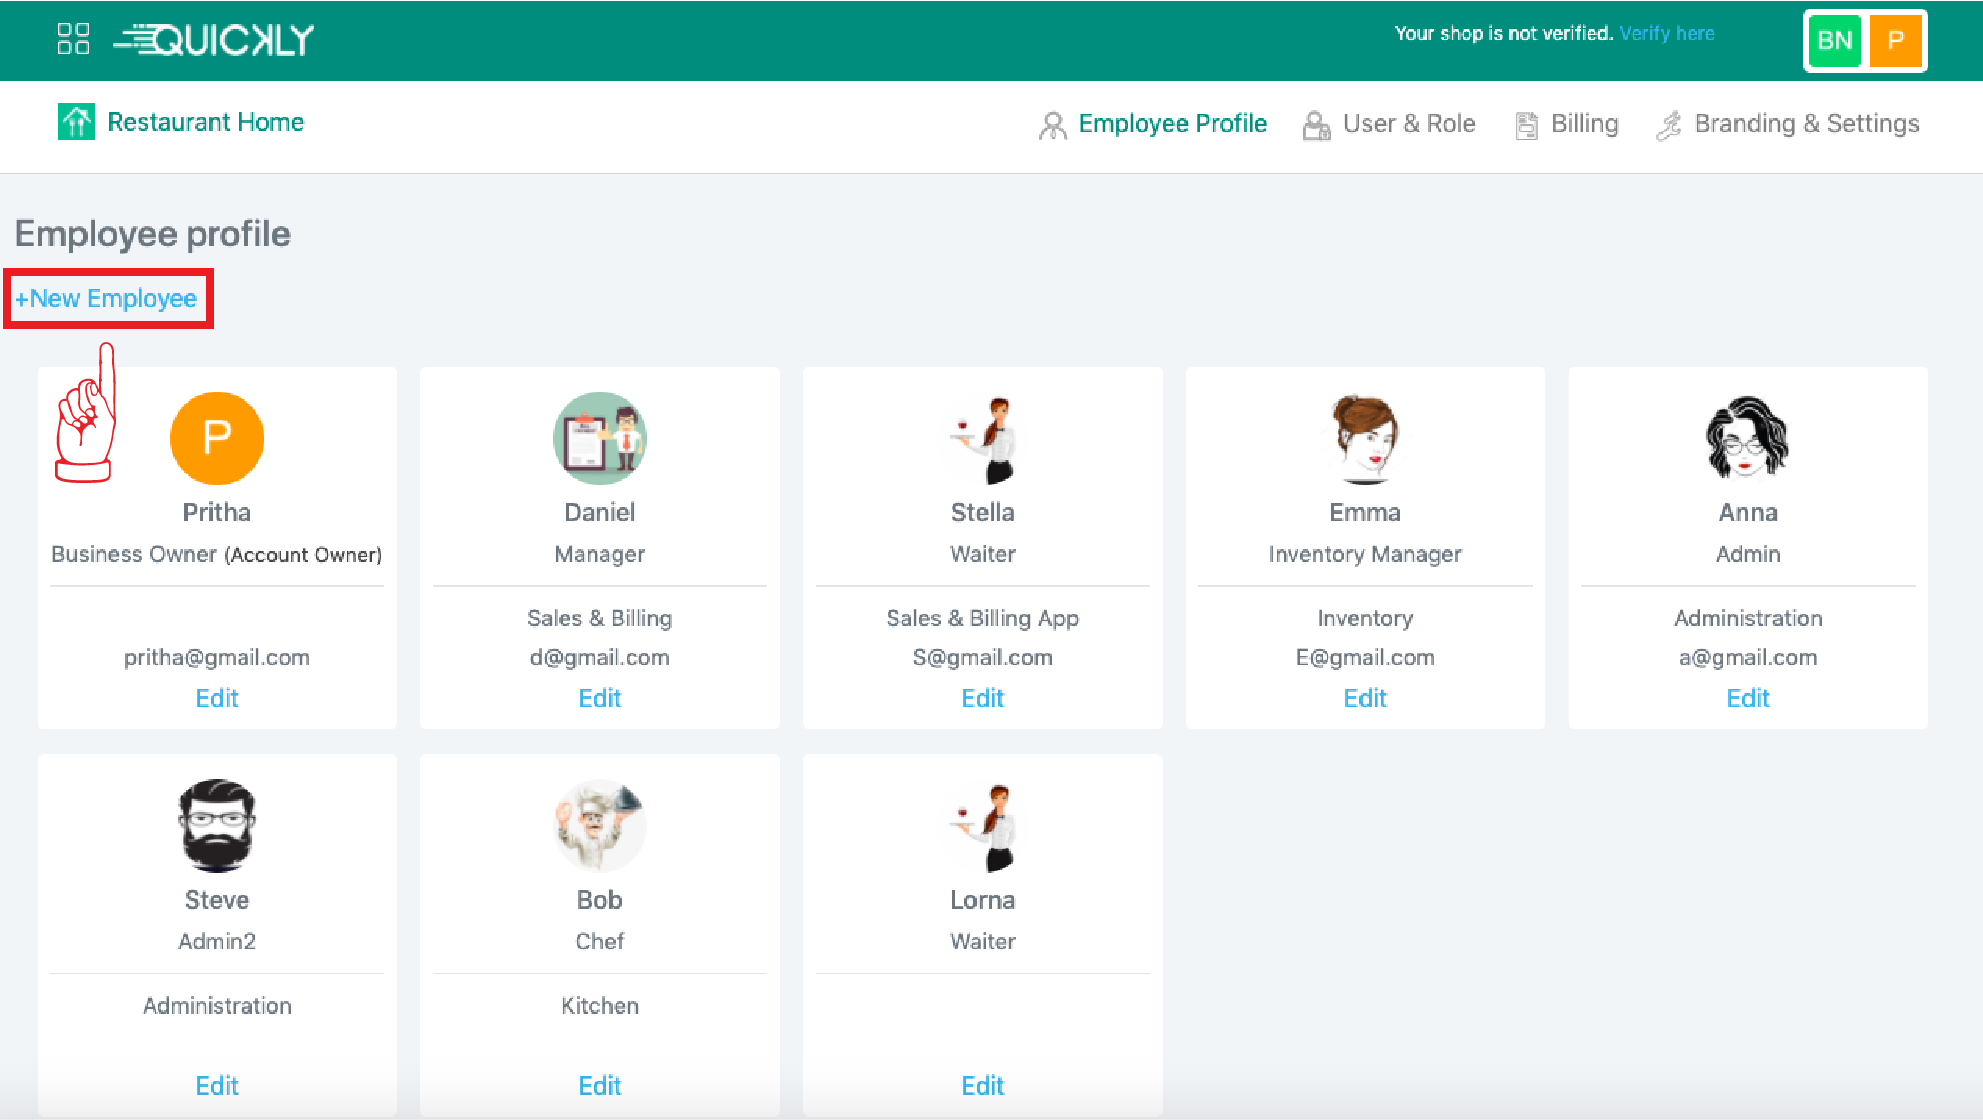
Task: Click Verify here to verify the shop
Action: pyautogui.click(x=1667, y=33)
